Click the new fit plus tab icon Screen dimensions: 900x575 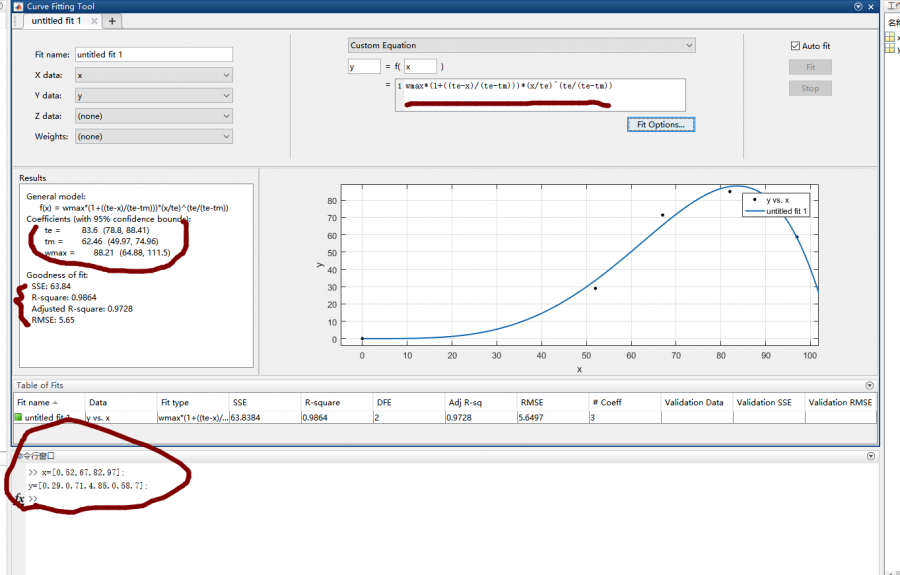click(x=112, y=21)
